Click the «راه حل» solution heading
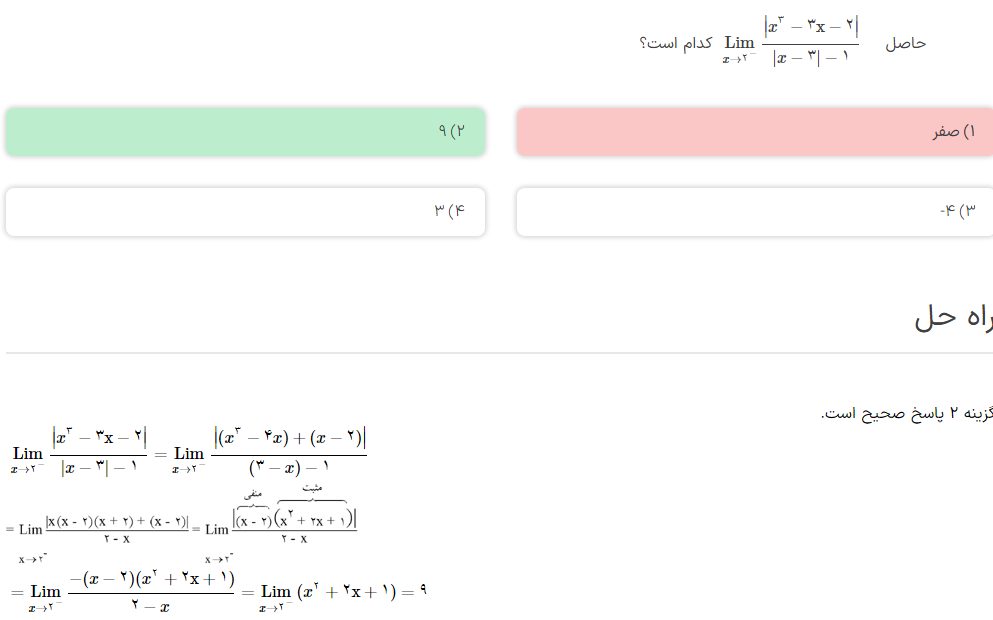This screenshot has height=620, width=993. click(x=952, y=317)
